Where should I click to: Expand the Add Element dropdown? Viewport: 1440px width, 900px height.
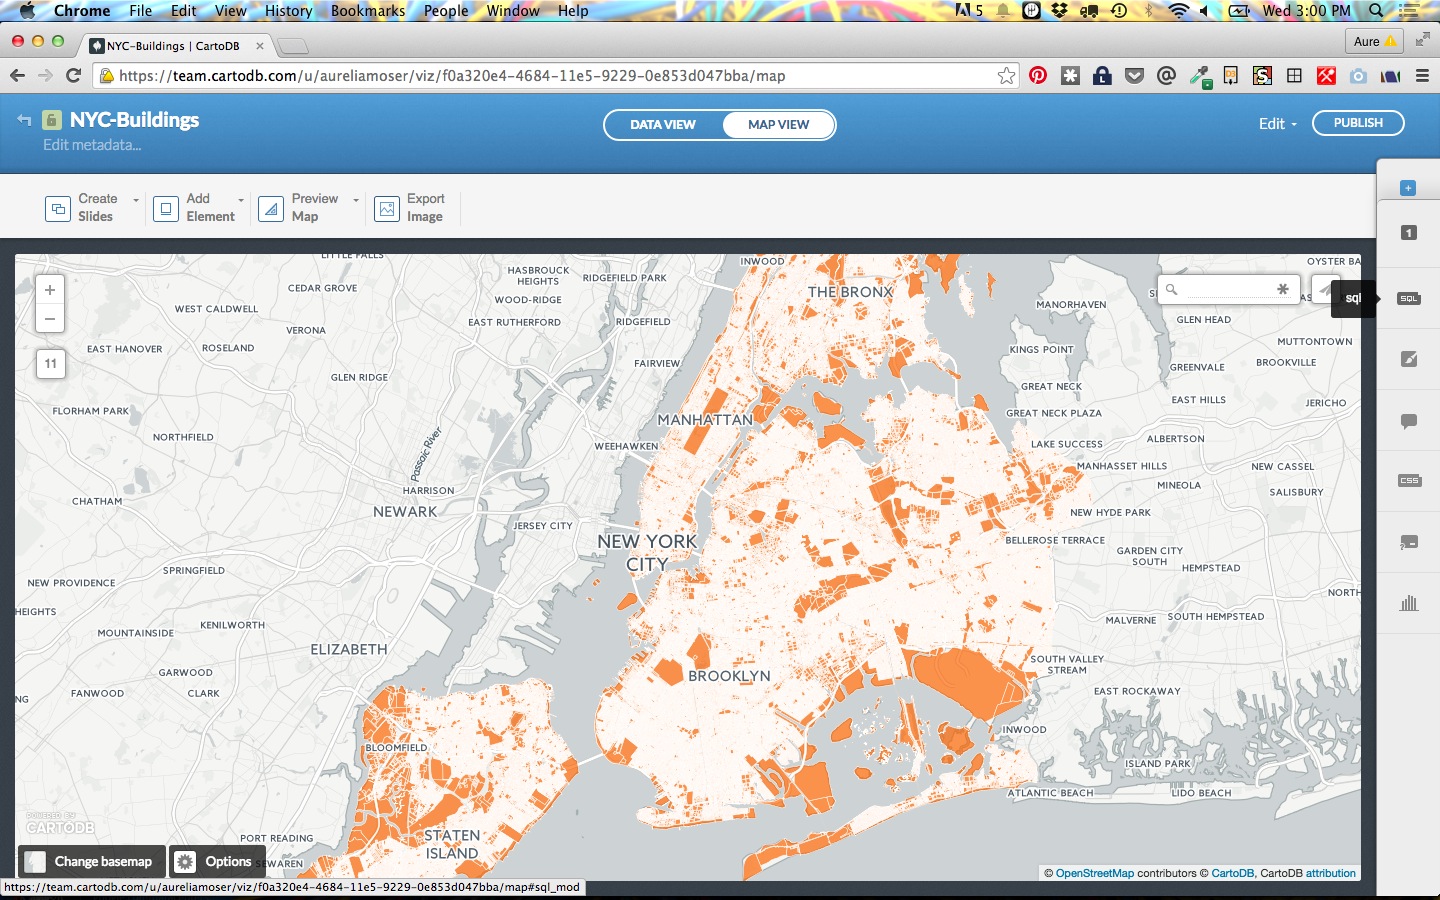click(241, 200)
